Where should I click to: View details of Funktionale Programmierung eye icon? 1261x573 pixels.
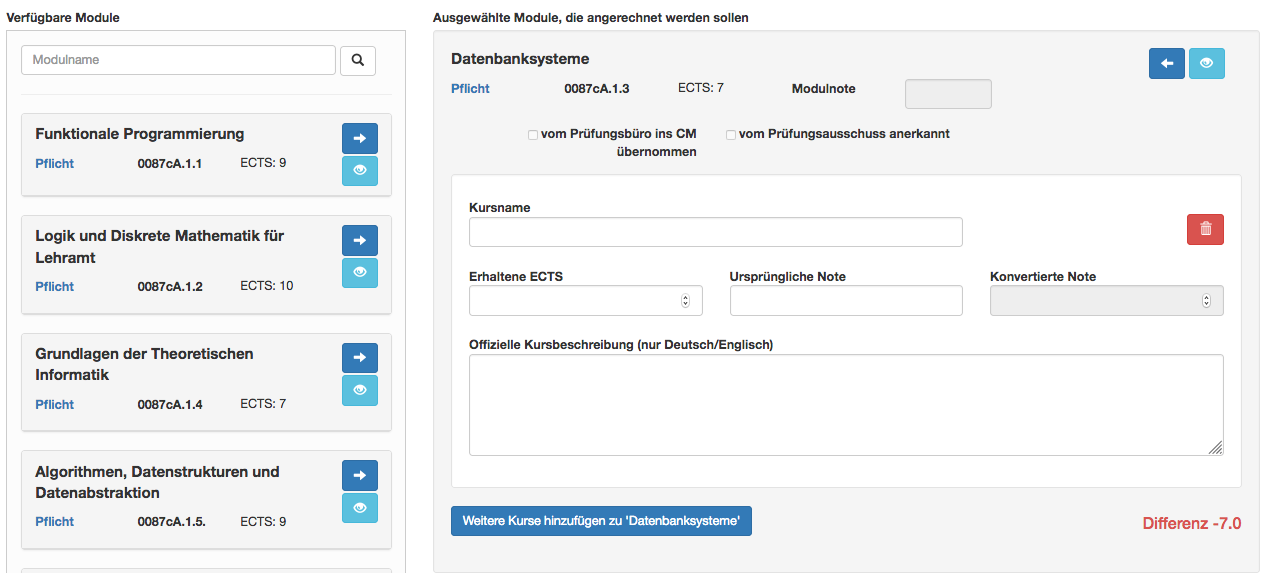pos(360,170)
